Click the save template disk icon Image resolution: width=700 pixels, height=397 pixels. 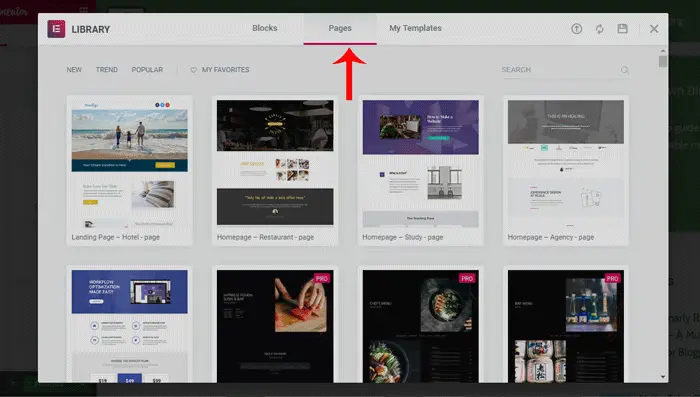[x=623, y=29]
